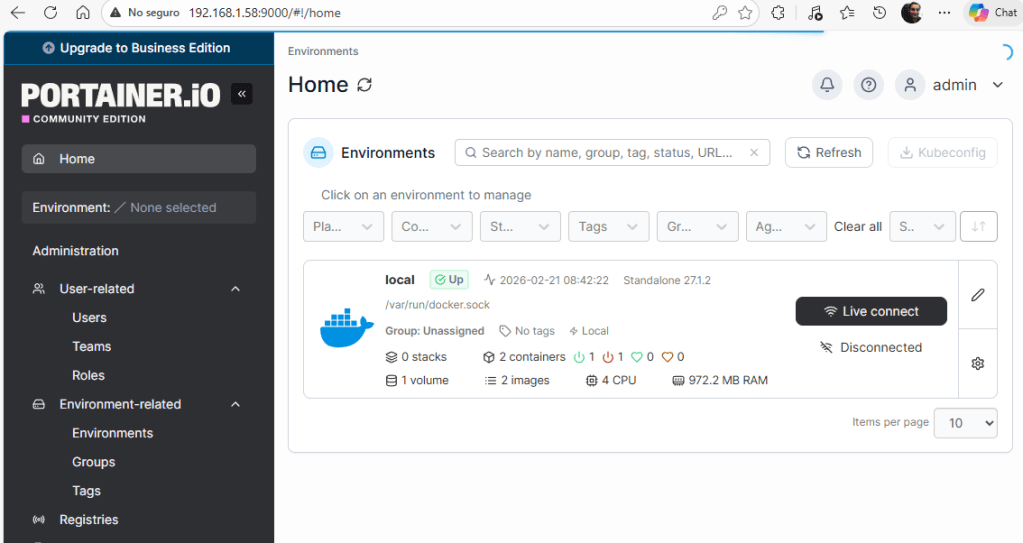The width and height of the screenshot is (1023, 543).
Task: Click the pencil edit icon for local environment
Action: pos(977,295)
